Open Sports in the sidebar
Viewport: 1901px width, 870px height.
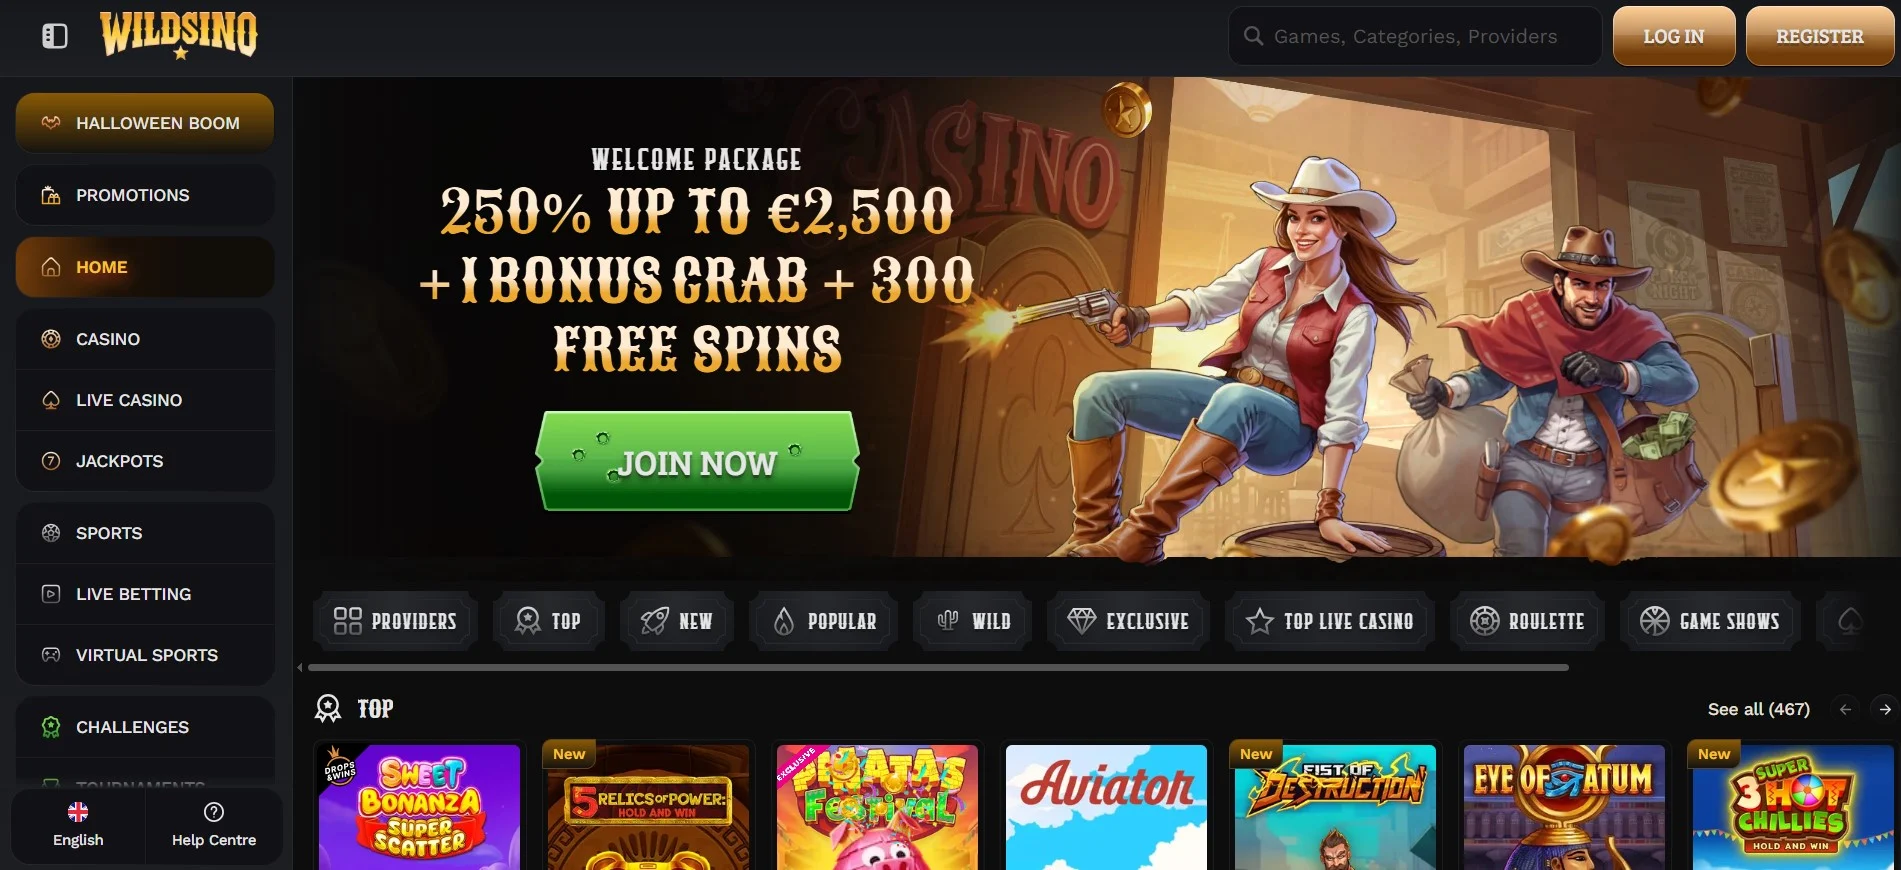[x=145, y=533]
